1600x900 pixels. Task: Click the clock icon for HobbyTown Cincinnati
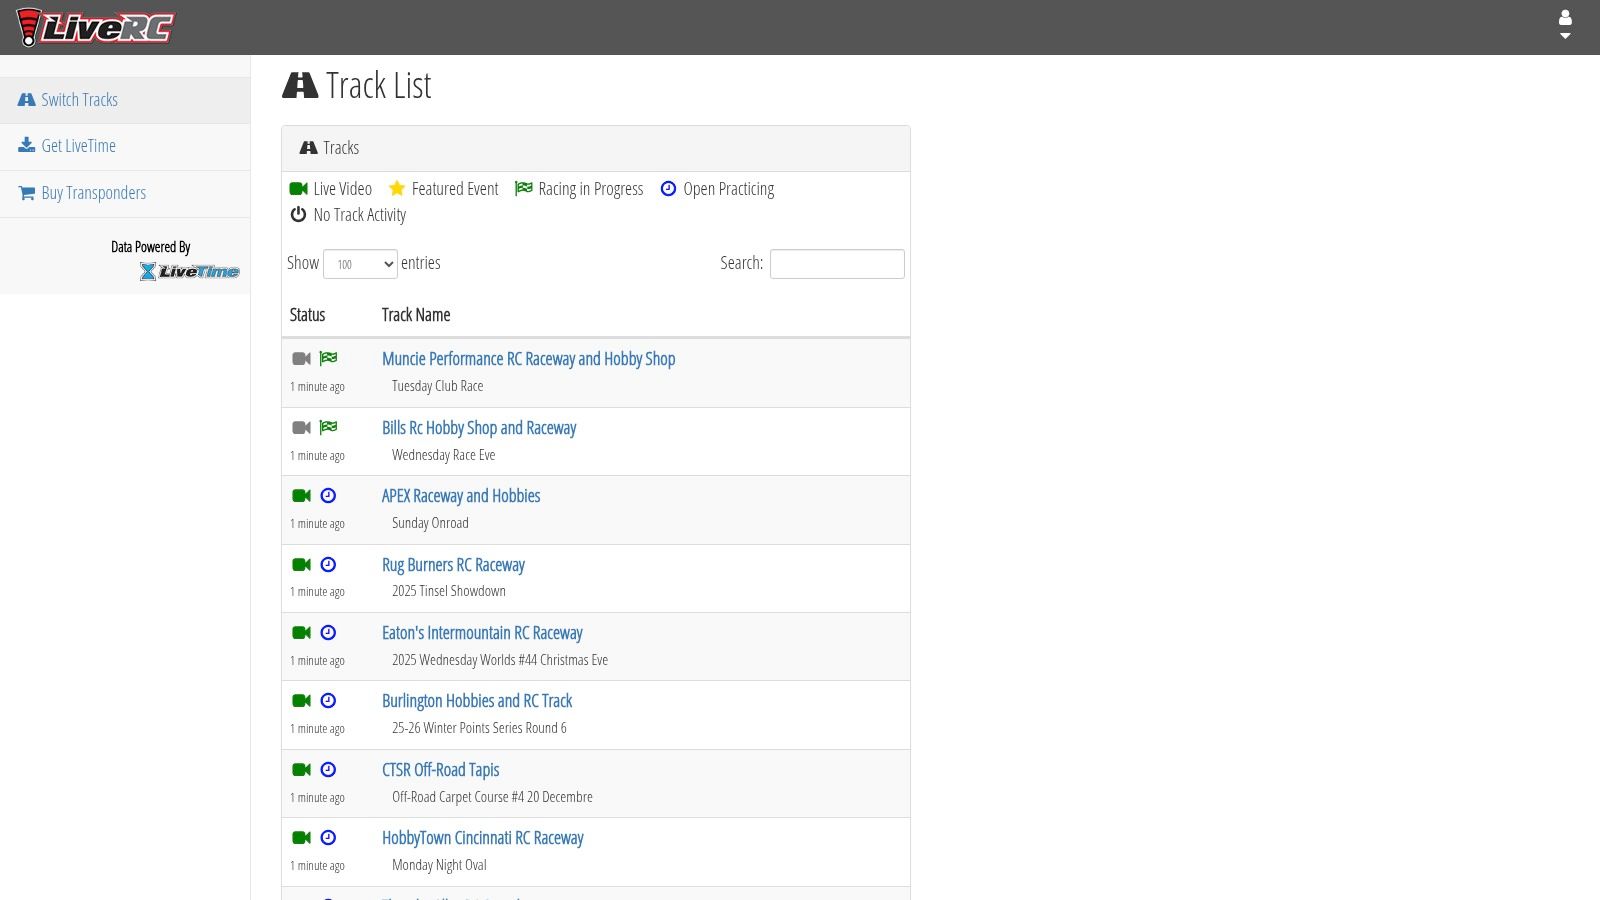point(328,838)
